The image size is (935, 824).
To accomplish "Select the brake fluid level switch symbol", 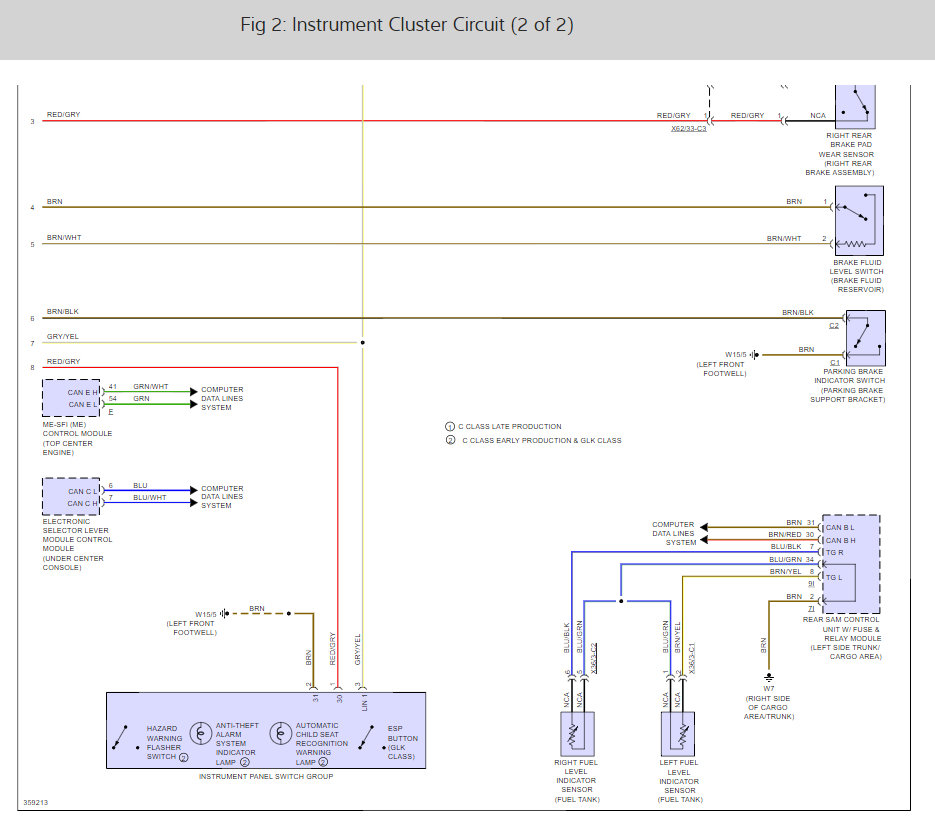I will click(x=859, y=221).
